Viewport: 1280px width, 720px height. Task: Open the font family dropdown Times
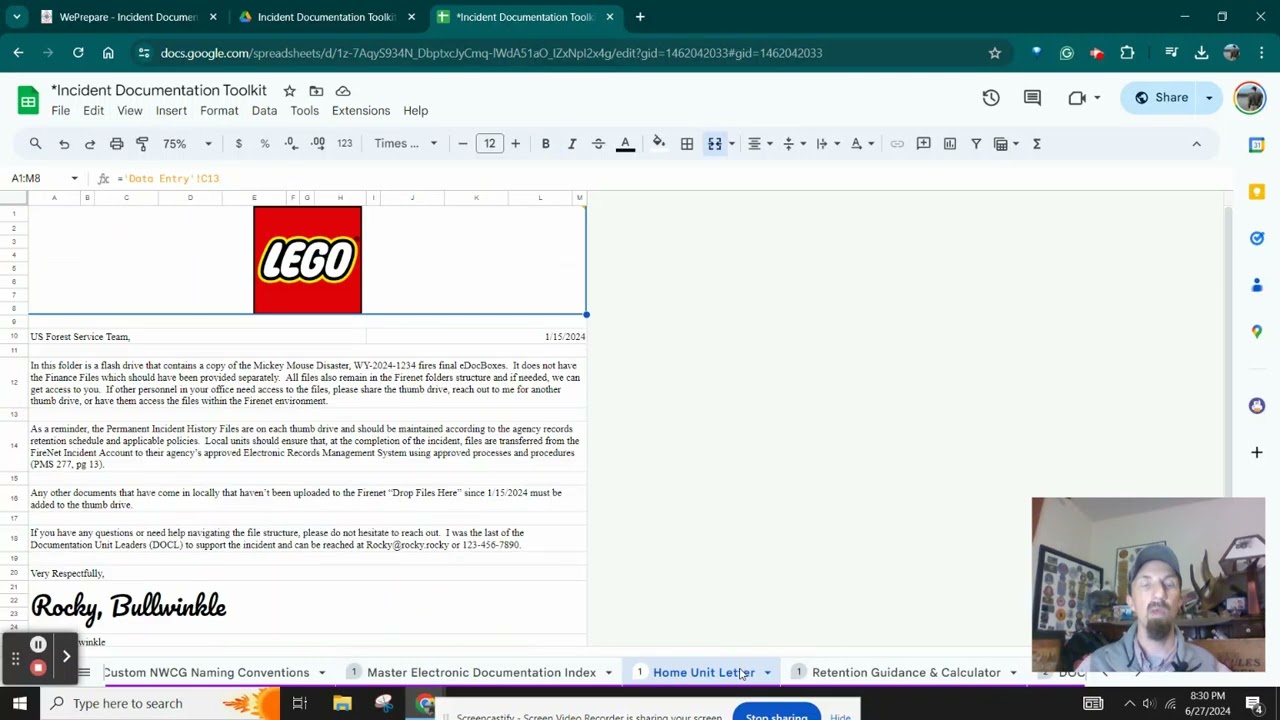[x=405, y=144]
